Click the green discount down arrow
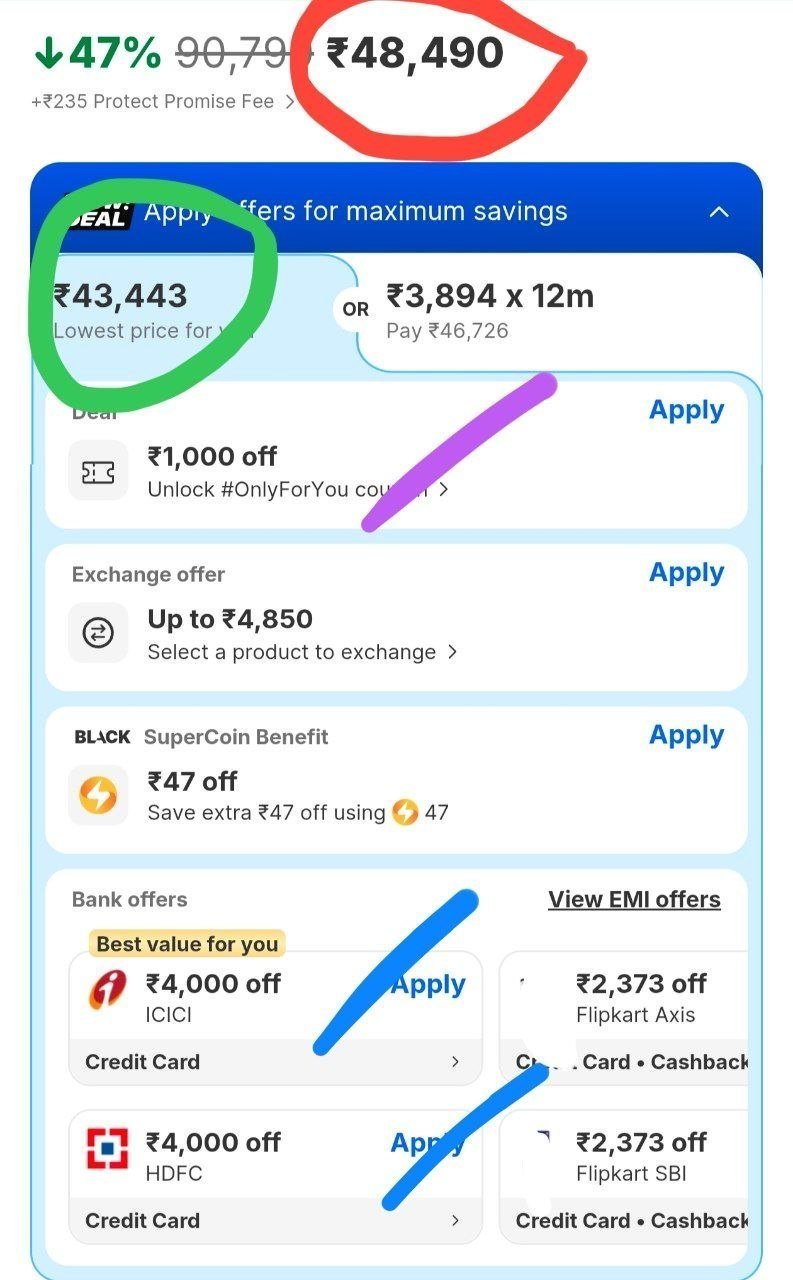Image resolution: width=793 pixels, height=1280 pixels. pos(48,54)
